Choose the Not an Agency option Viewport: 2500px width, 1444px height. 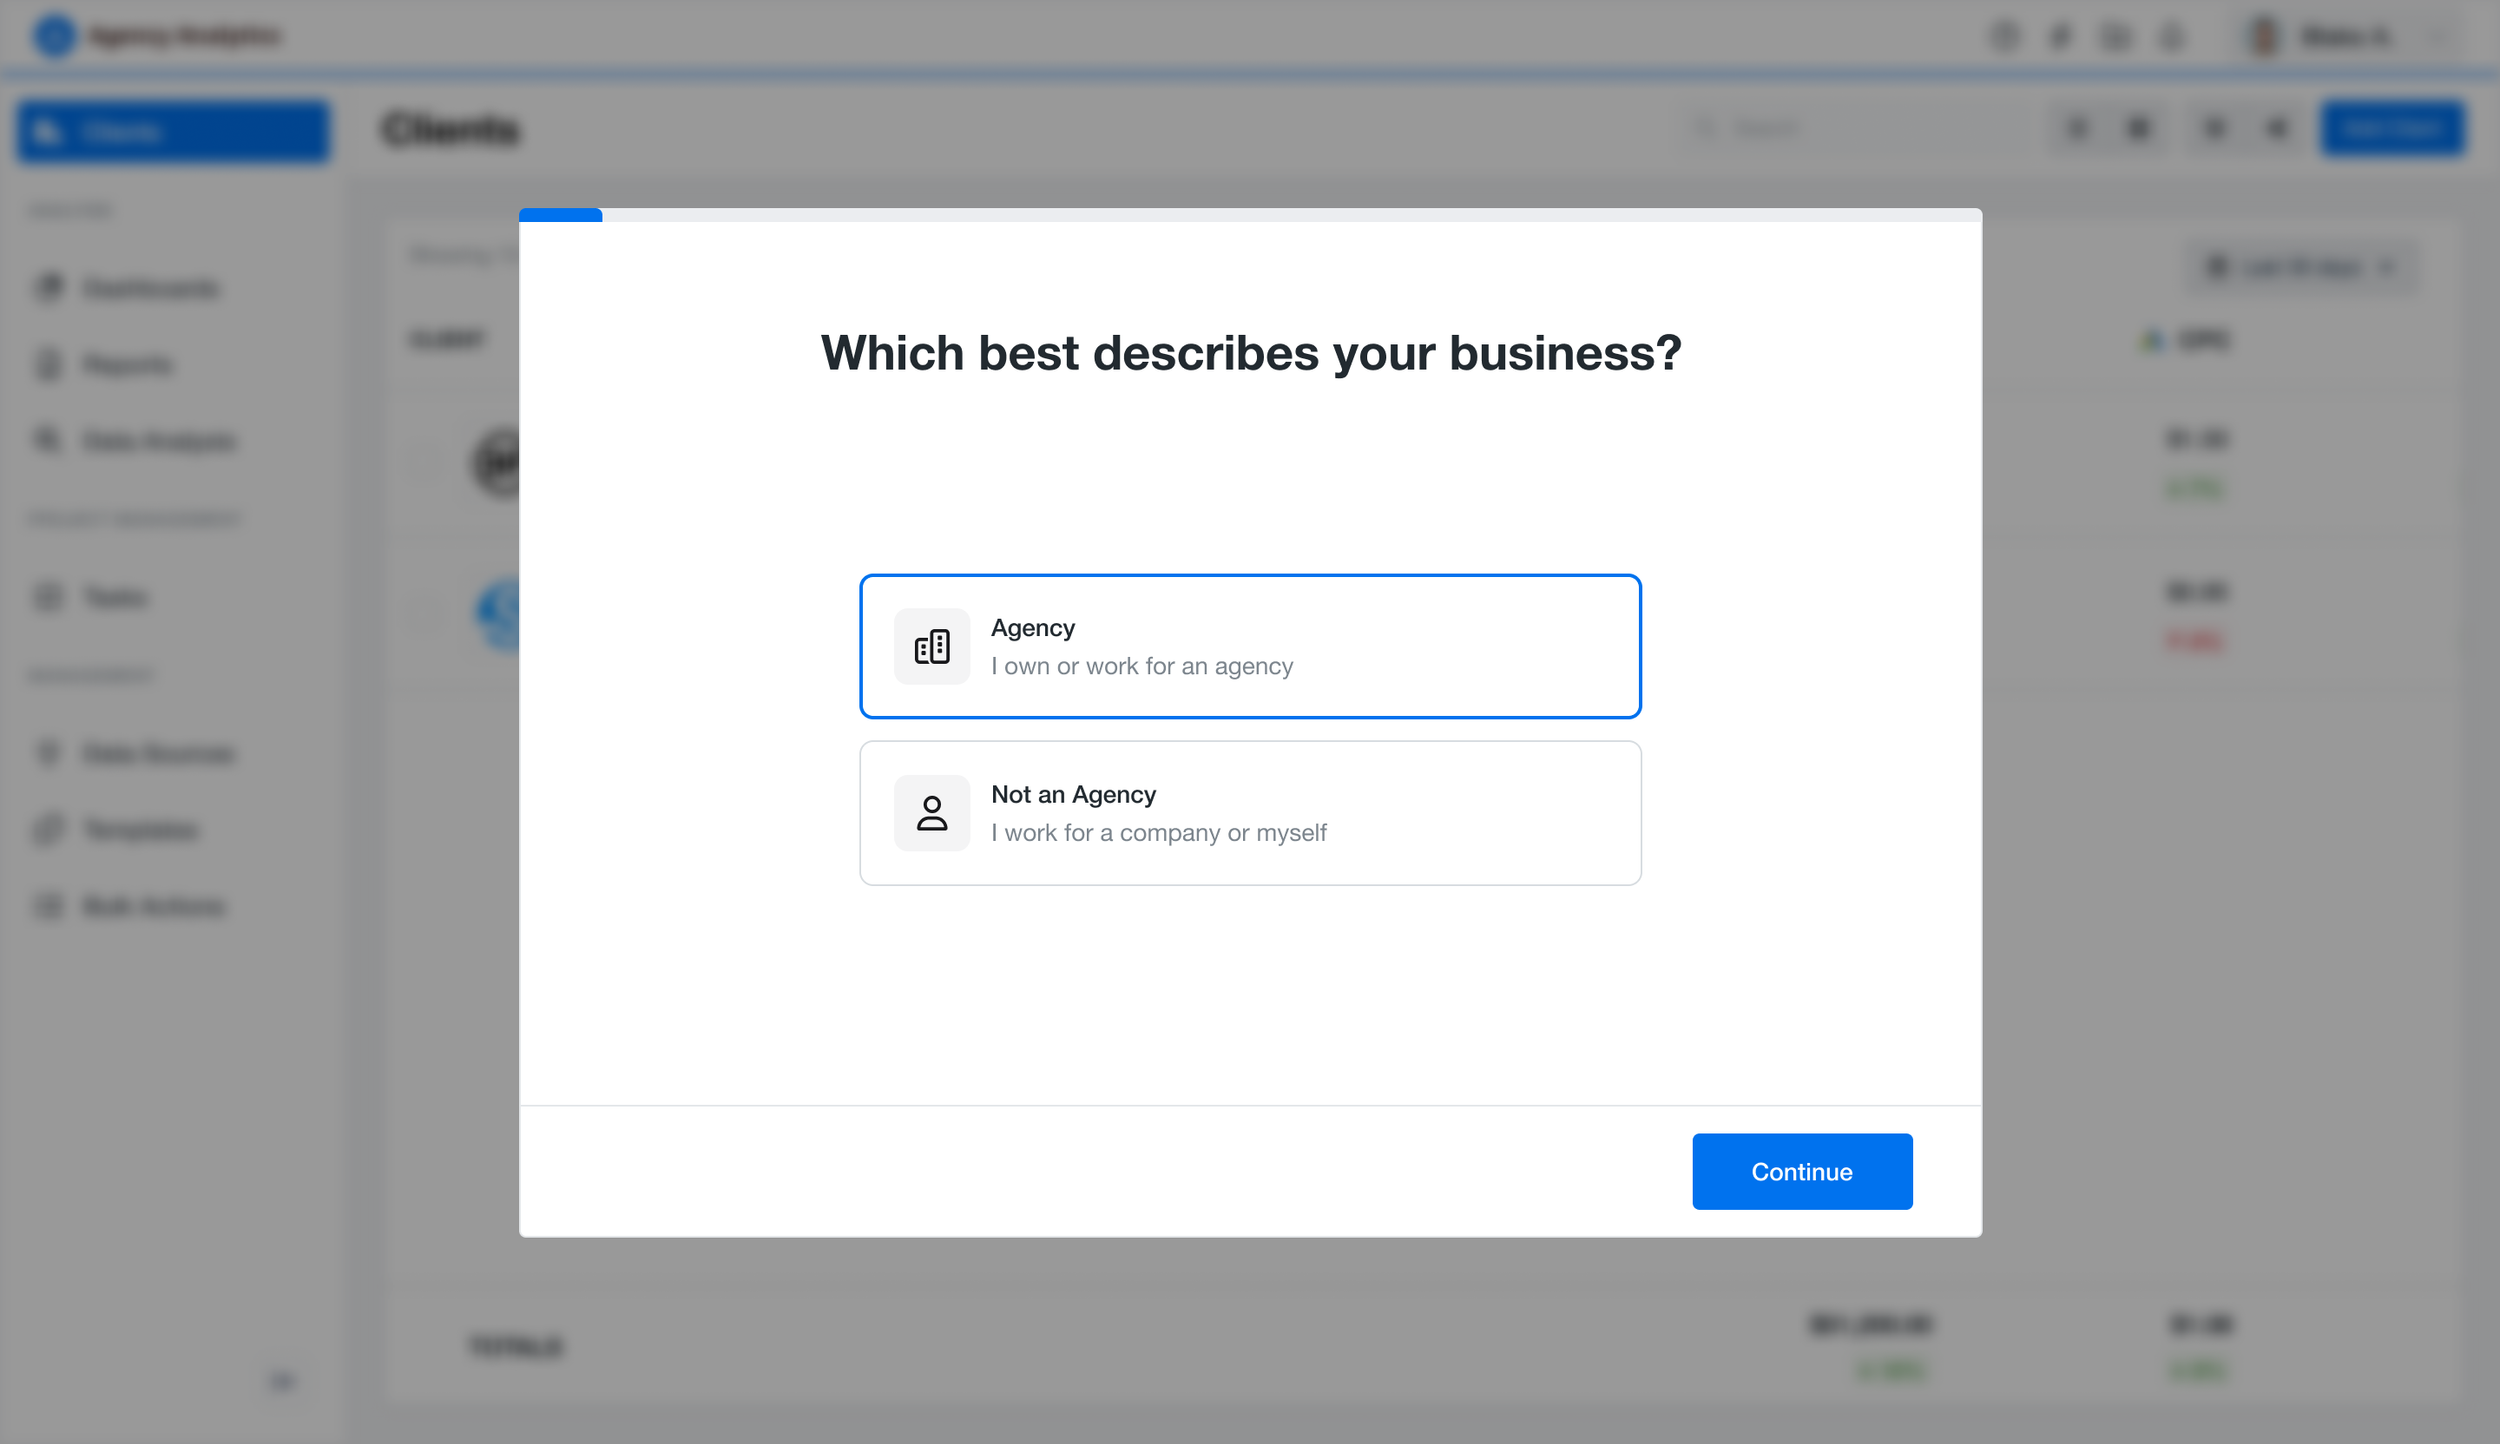point(1250,813)
